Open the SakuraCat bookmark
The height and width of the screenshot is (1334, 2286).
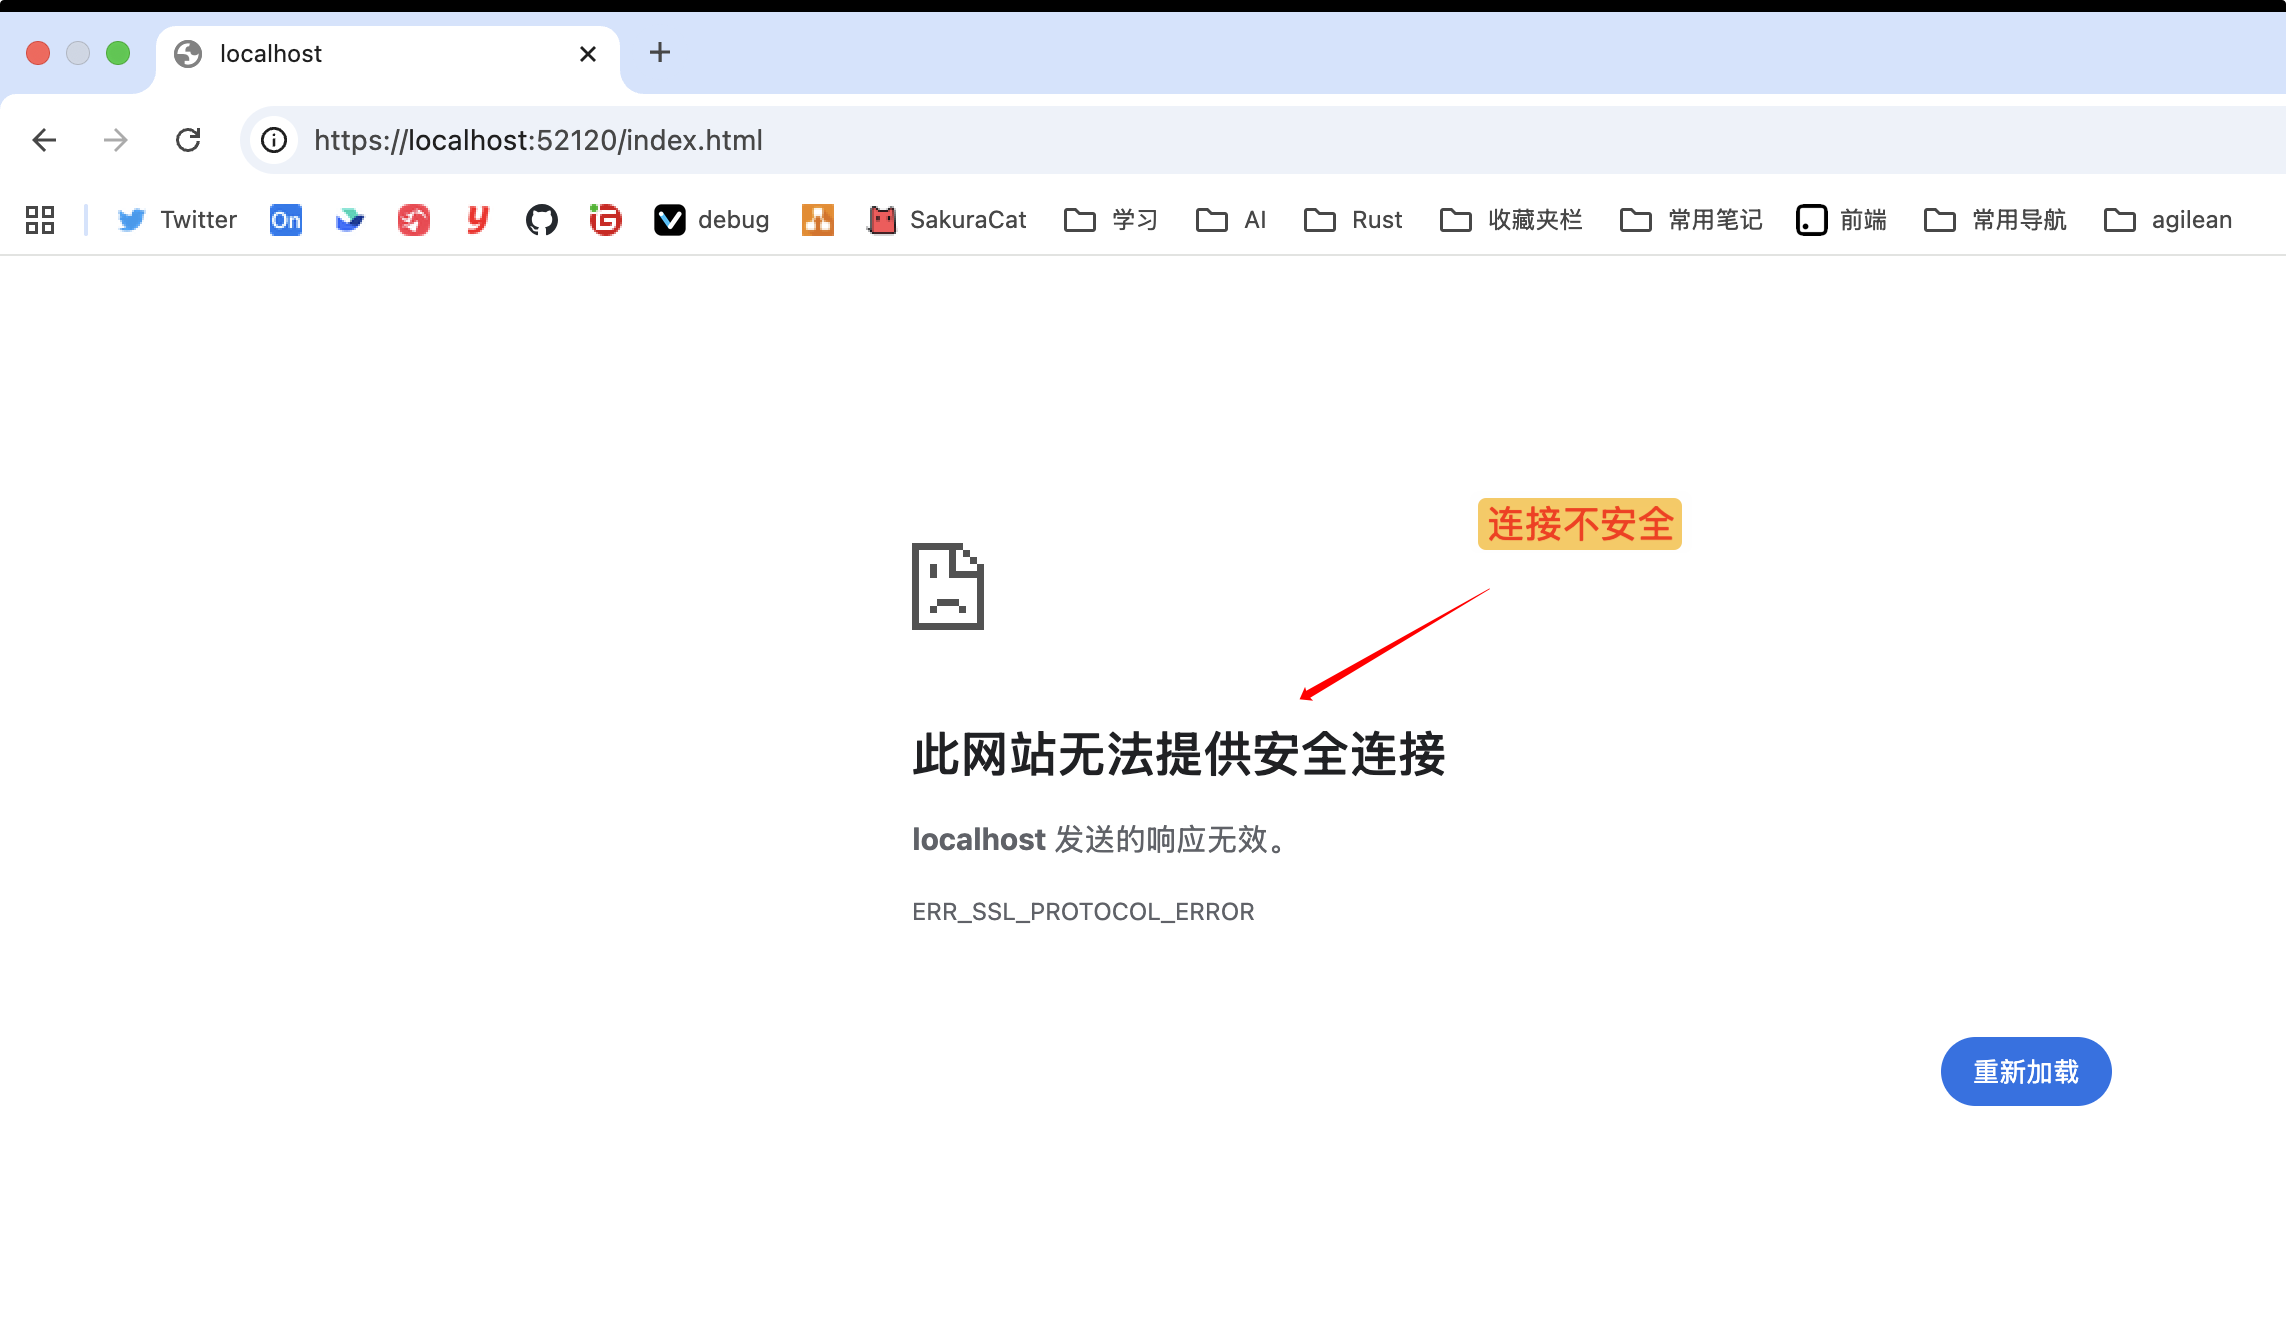(x=945, y=220)
